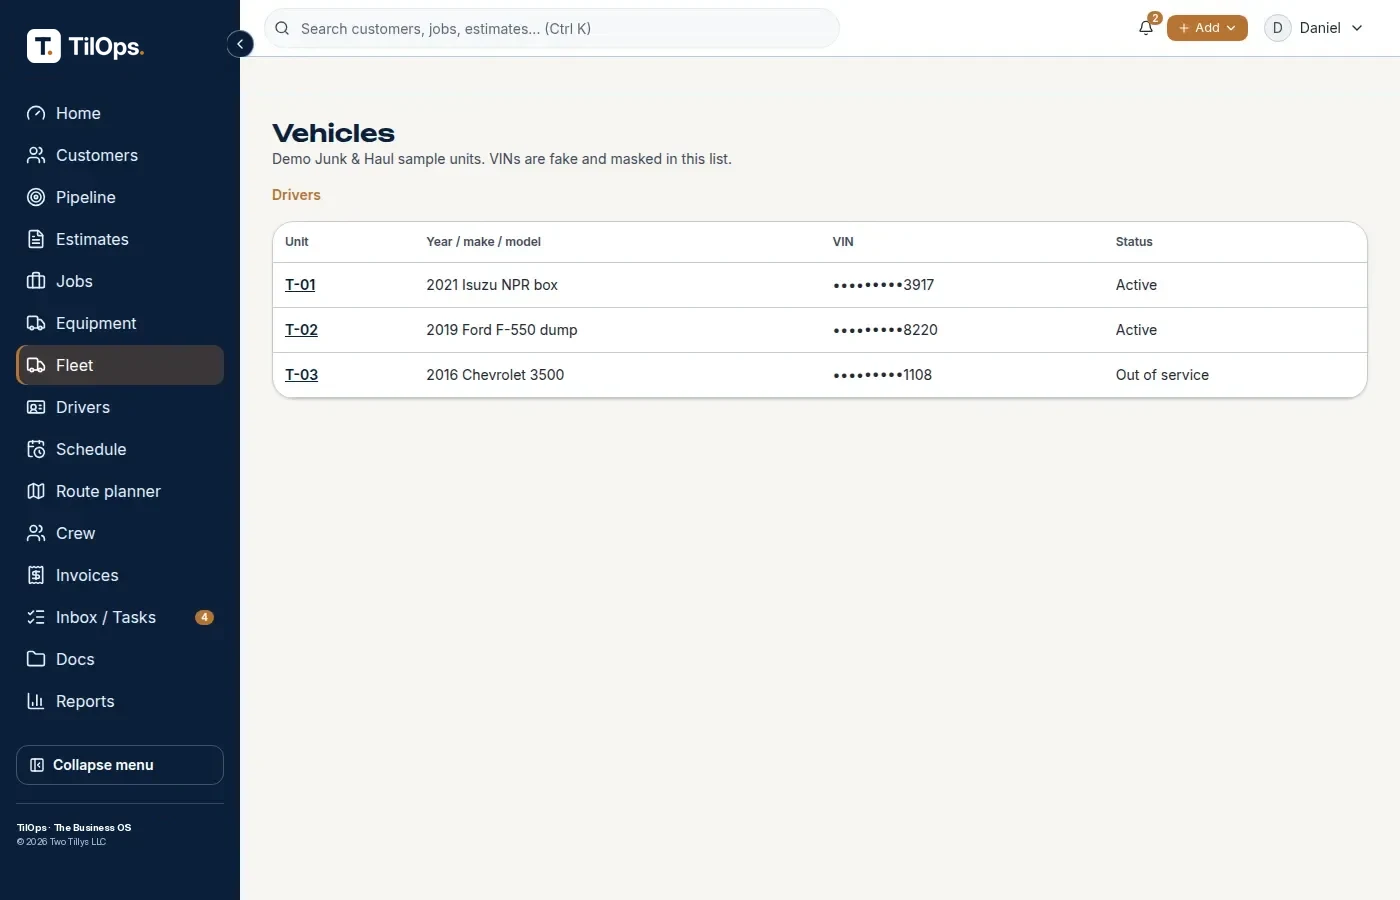Image resolution: width=1400 pixels, height=900 pixels.
Task: Click the Docs folder icon
Action: 36,659
